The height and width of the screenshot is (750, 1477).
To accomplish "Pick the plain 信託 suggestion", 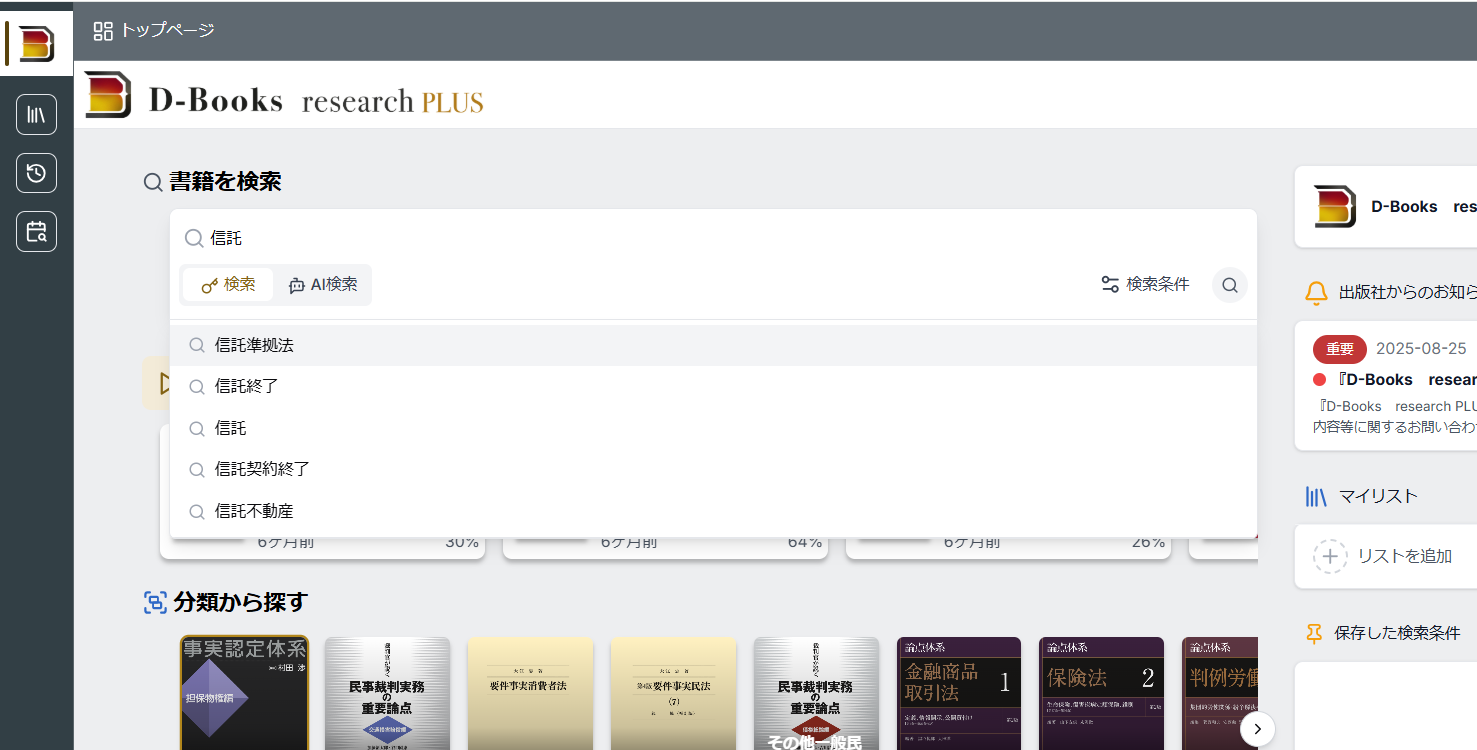I will [713, 428].
